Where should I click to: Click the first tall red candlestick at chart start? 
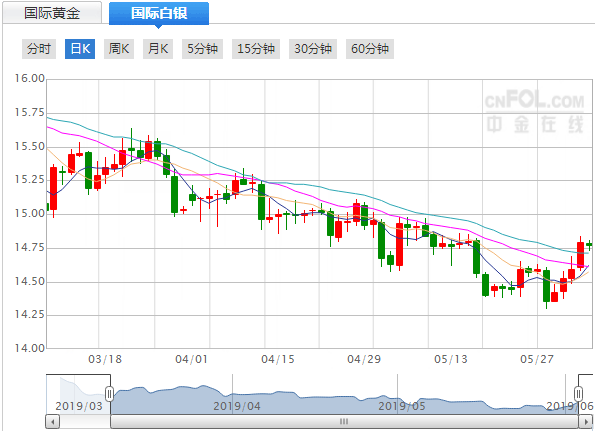[54, 189]
